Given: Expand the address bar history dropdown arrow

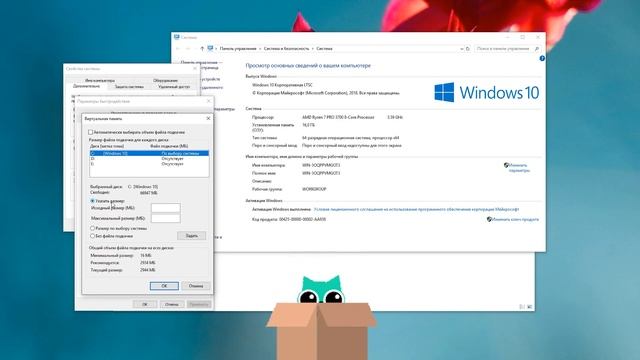Looking at the screenshot, I should point(462,49).
